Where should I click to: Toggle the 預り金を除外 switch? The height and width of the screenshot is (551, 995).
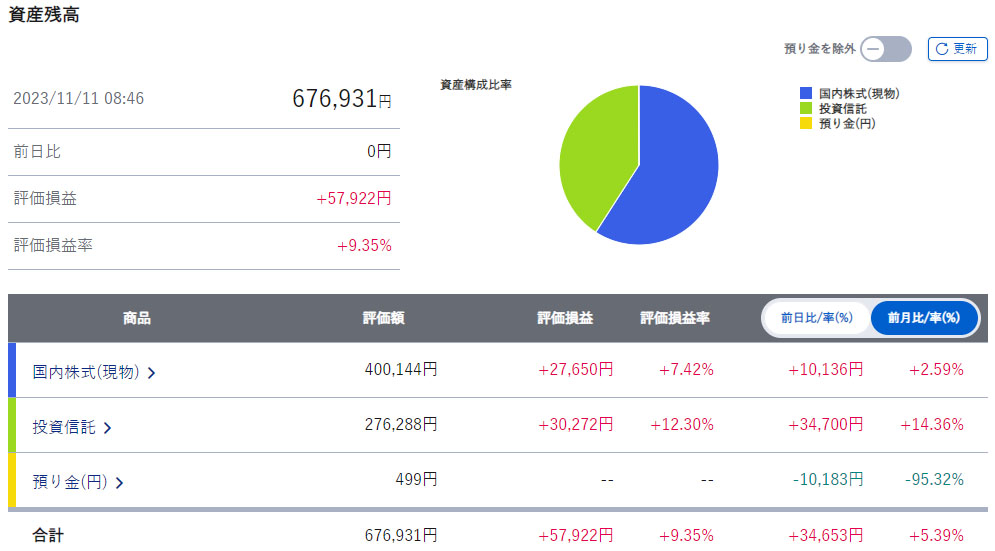pyautogui.click(x=886, y=49)
